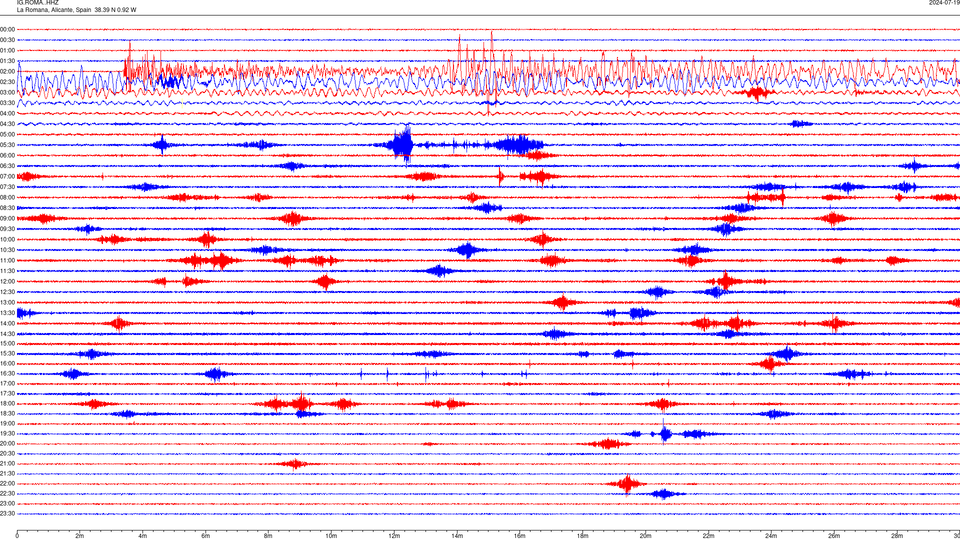Click the '10:30' time label

[7, 250]
